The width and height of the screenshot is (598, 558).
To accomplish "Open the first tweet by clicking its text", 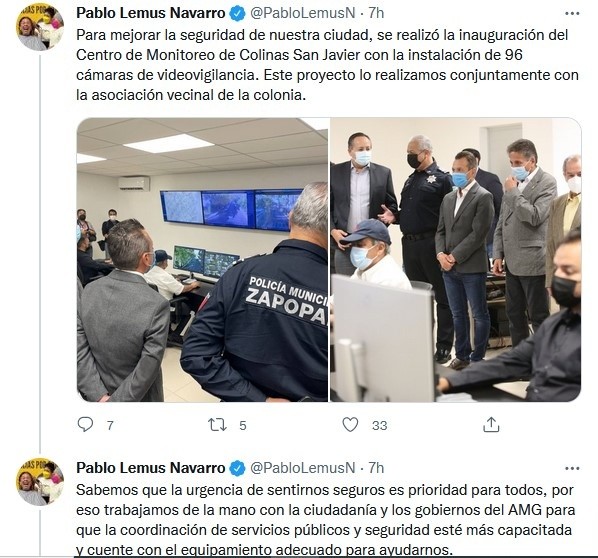I will [327, 65].
